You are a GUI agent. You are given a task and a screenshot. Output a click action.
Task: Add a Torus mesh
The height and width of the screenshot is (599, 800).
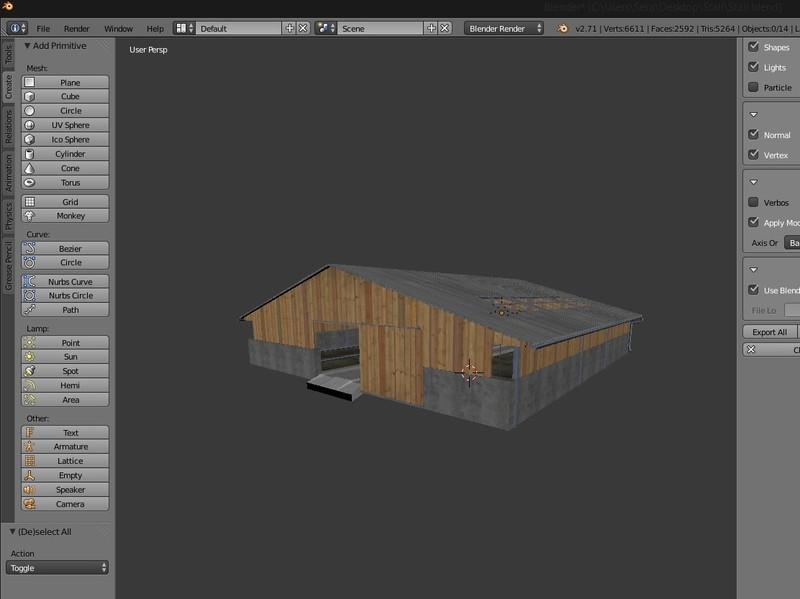click(x=65, y=183)
